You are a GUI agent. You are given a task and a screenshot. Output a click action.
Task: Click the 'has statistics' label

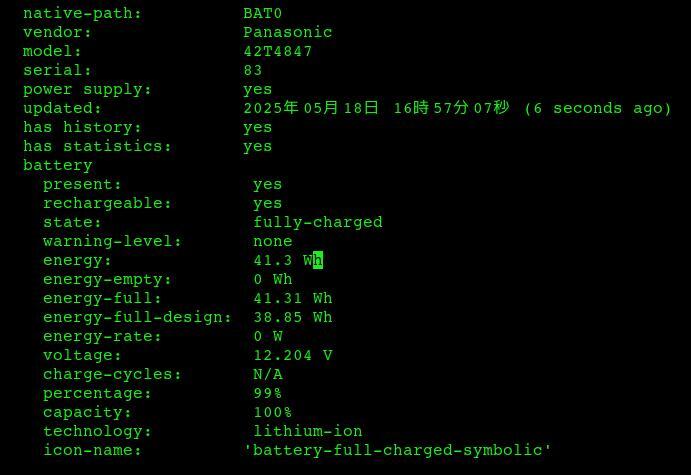[x=97, y=146]
